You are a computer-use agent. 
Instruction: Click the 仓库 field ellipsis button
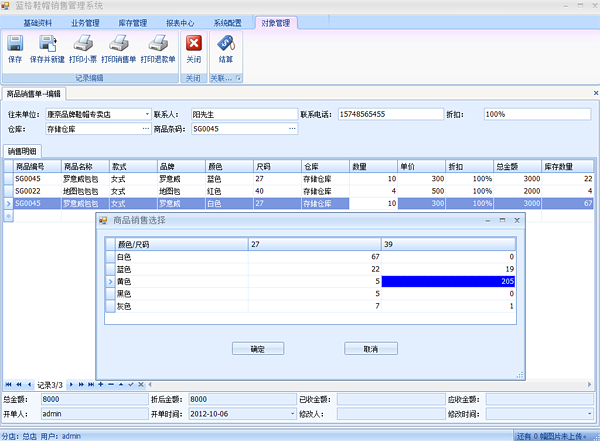point(145,129)
